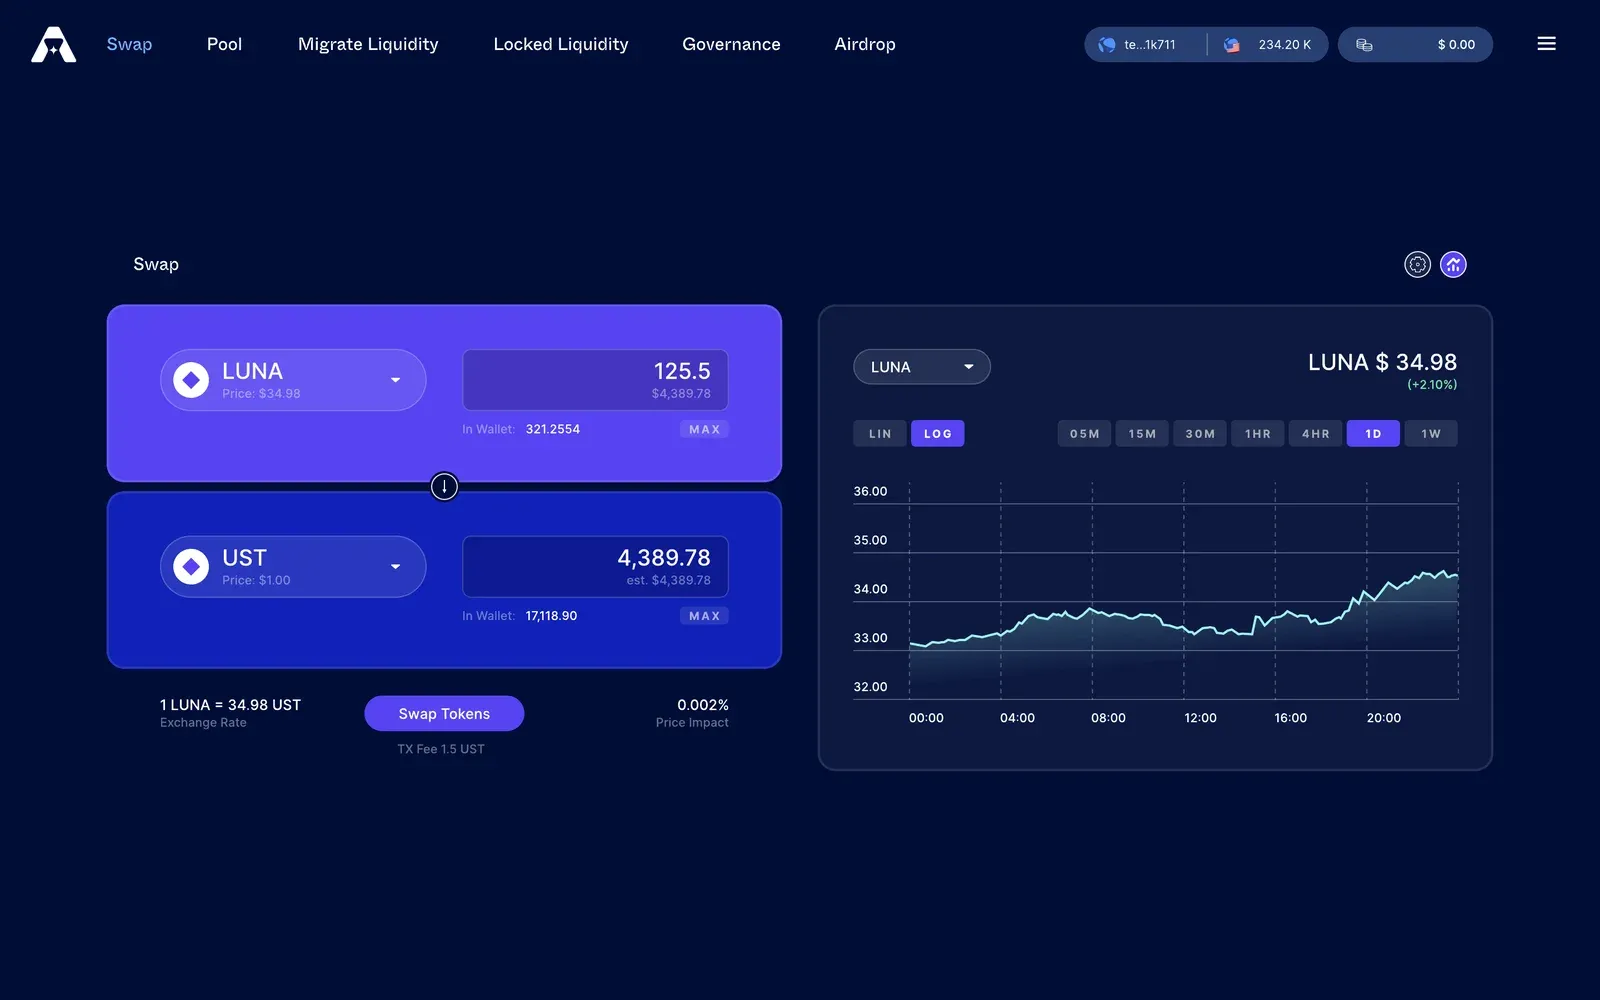This screenshot has height=1000, width=1600.
Task: Open Migrate Liquidity page
Action: [x=368, y=44]
